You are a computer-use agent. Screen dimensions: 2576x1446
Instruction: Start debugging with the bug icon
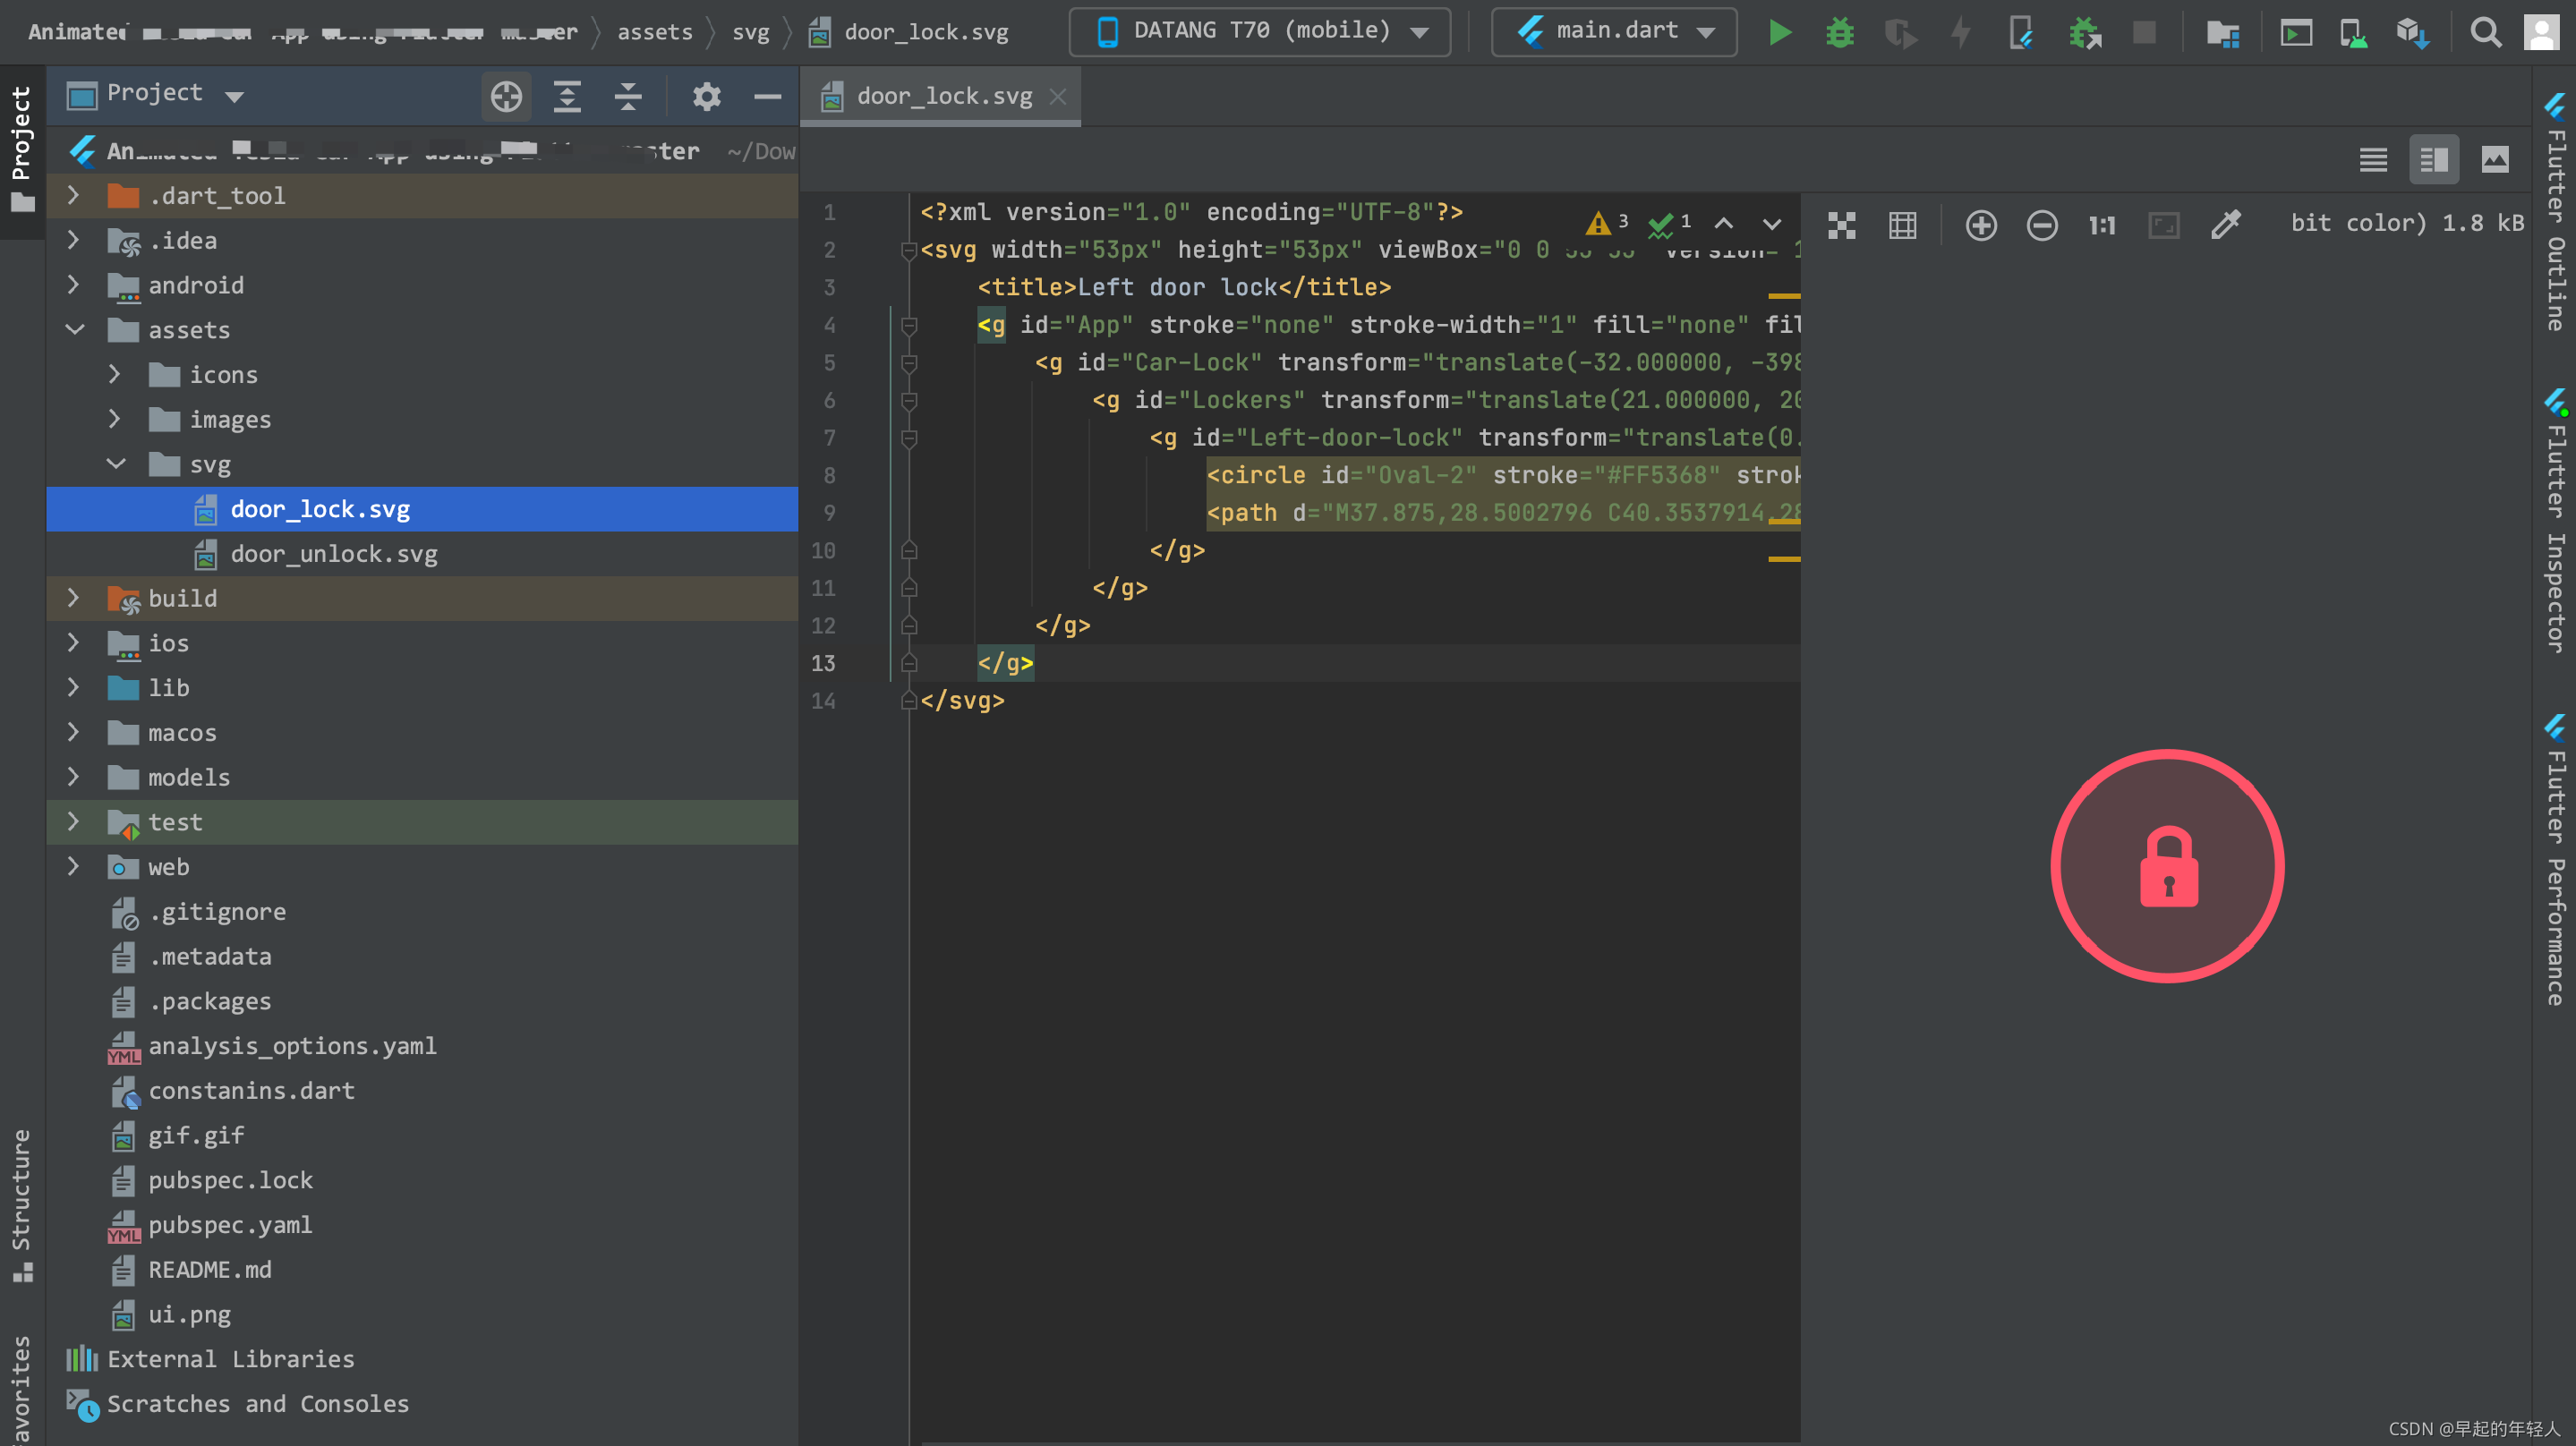point(1839,32)
